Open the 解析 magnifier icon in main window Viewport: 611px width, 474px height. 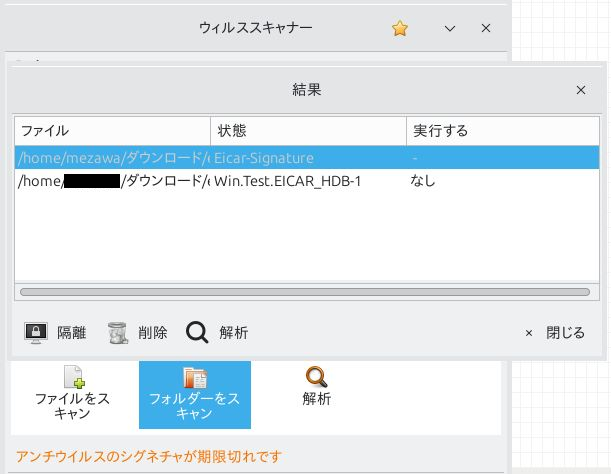pyautogui.click(x=316, y=377)
